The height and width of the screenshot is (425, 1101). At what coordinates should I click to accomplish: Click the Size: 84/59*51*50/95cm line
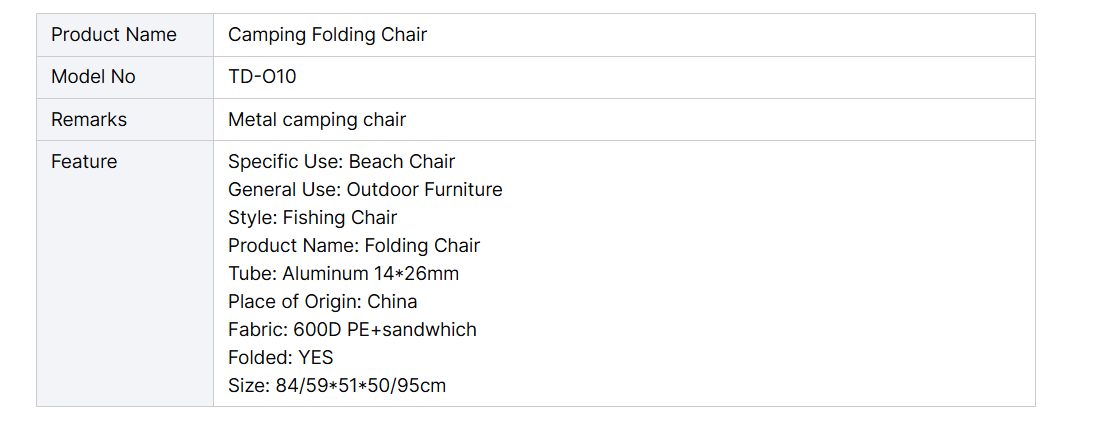[x=337, y=386]
